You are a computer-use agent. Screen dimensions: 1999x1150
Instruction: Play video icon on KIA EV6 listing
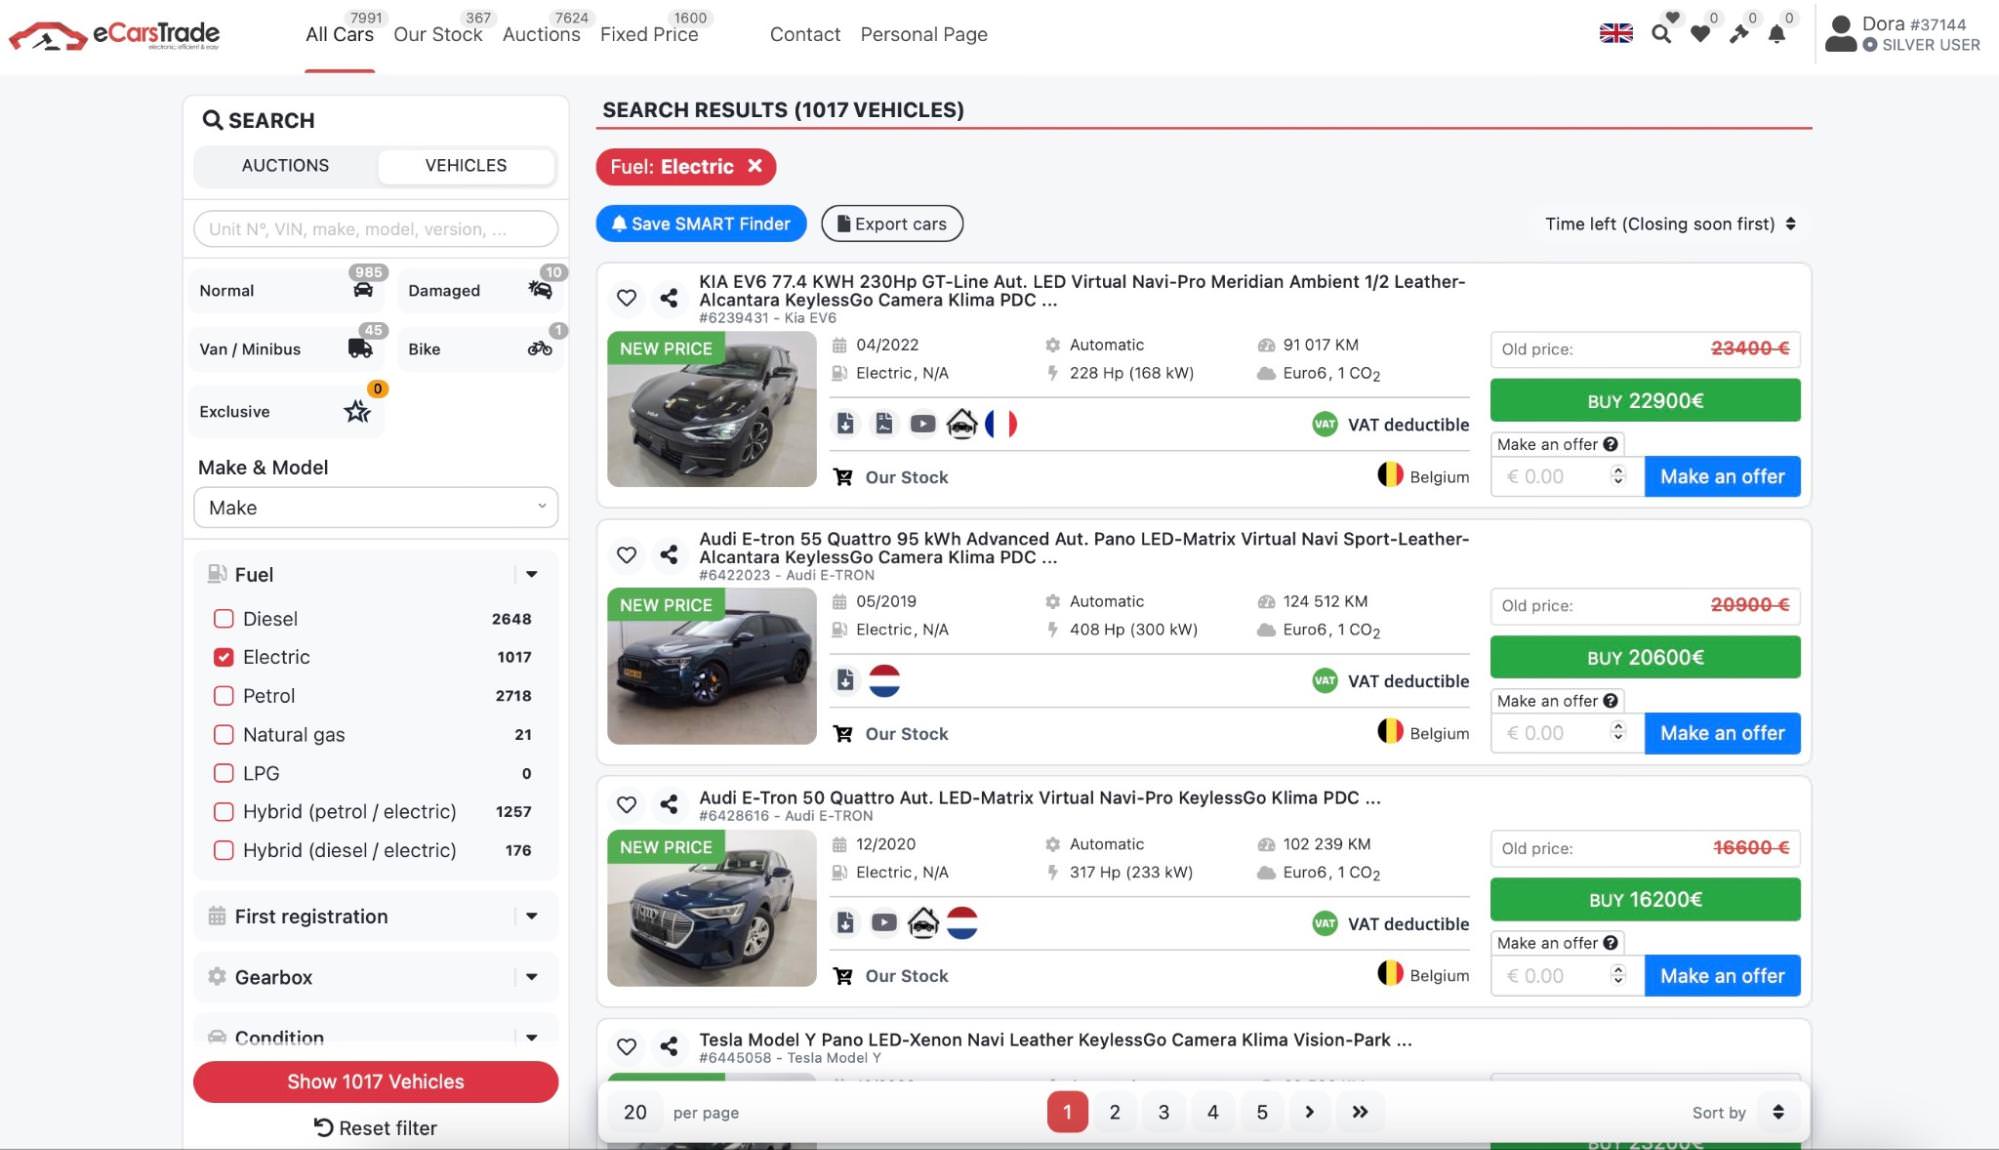tap(922, 424)
